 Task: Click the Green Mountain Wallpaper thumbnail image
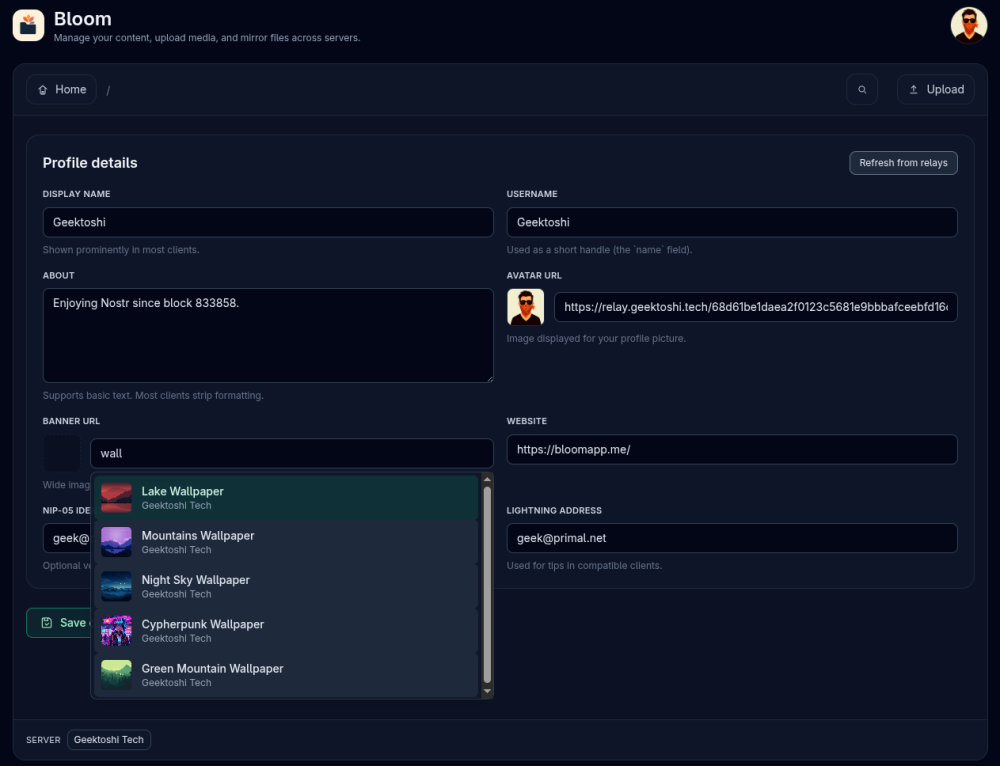[116, 675]
